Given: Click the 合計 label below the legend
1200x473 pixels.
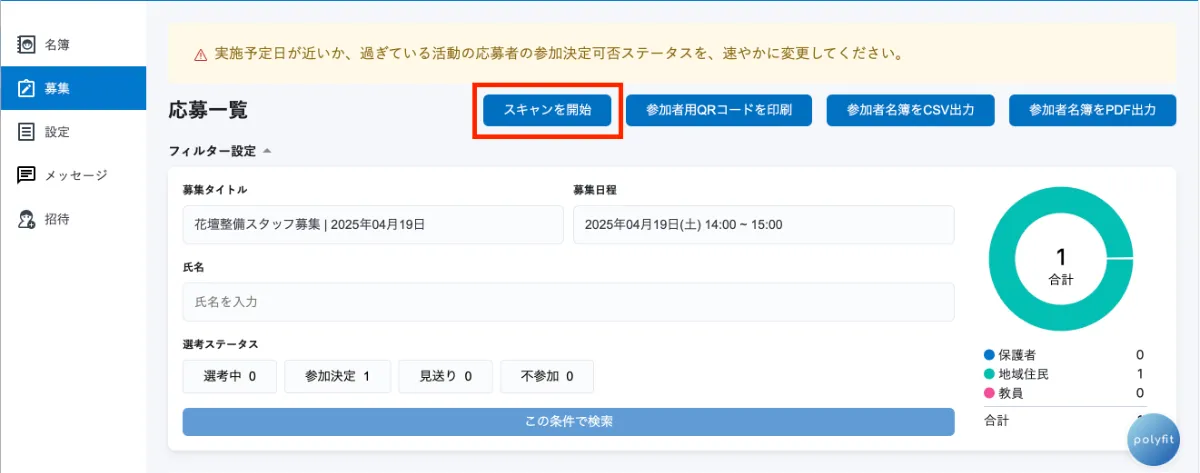Looking at the screenshot, I should pos(997,419).
